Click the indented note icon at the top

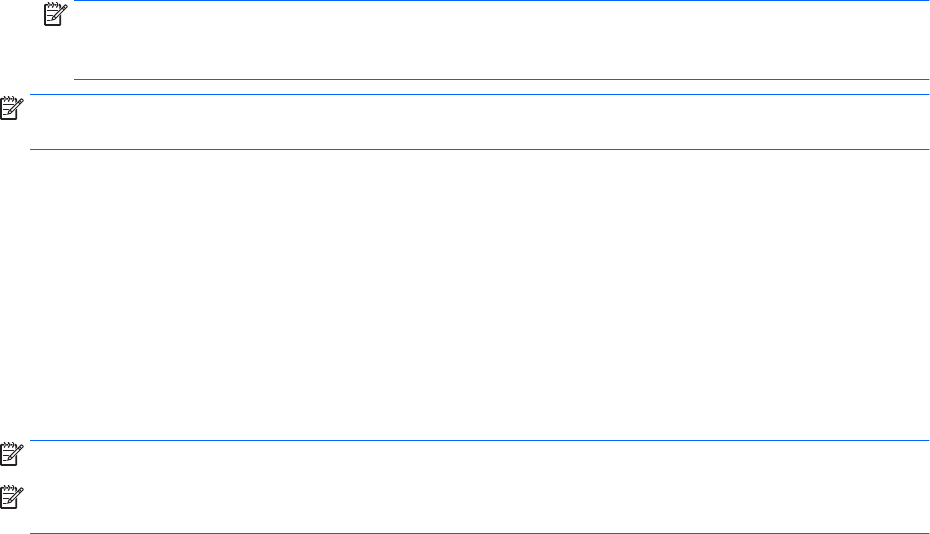53,13
